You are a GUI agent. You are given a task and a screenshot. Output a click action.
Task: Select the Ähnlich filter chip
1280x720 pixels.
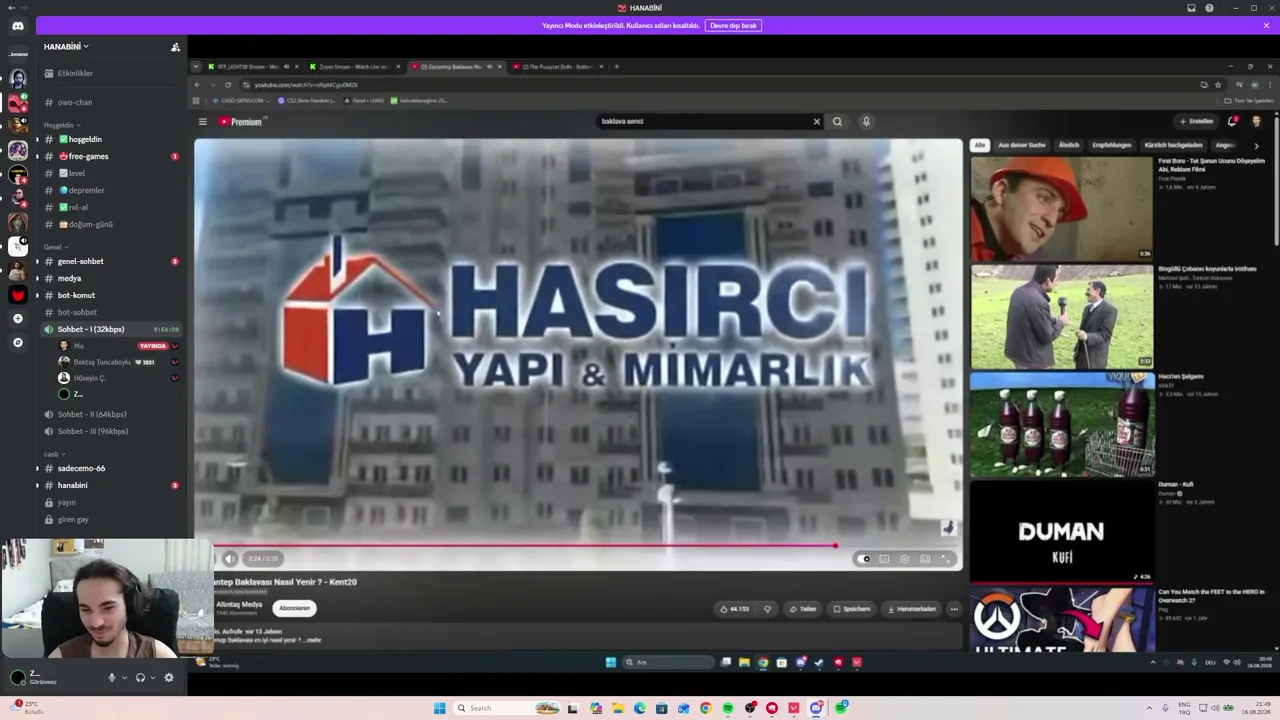(x=1069, y=146)
